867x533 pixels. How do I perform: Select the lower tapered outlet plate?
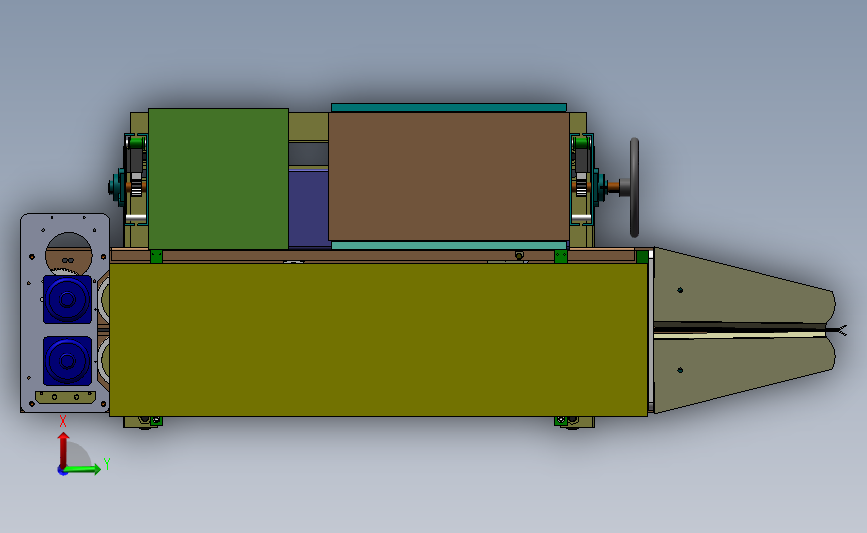(744, 373)
